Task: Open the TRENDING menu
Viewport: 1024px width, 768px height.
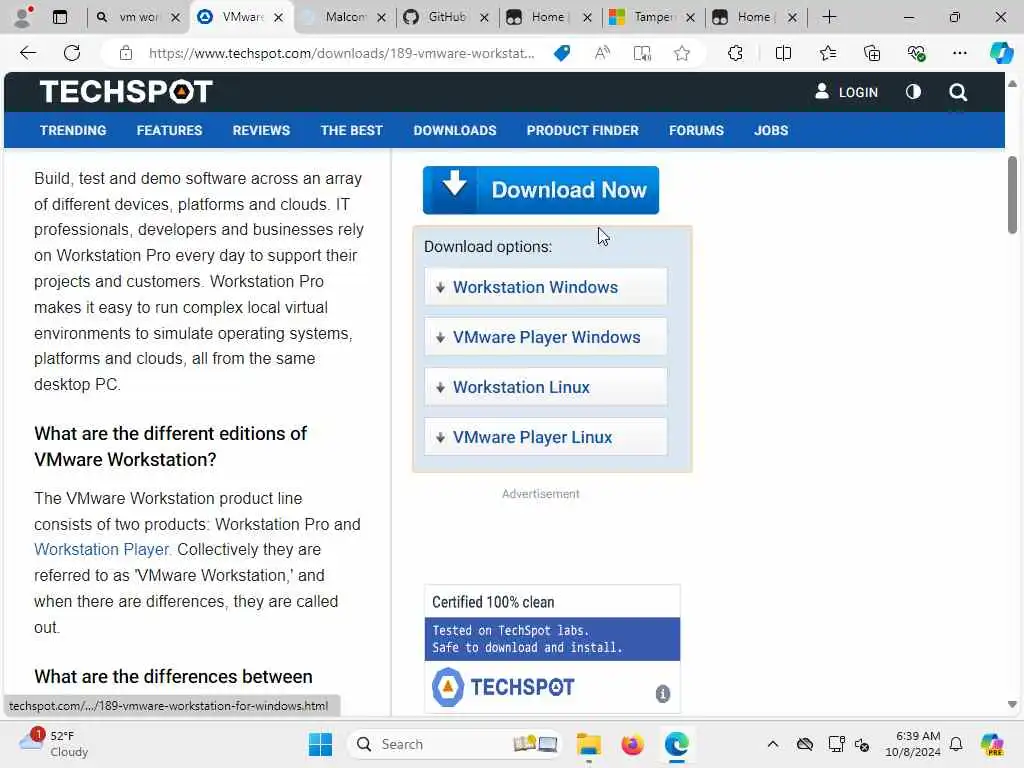Action: click(x=73, y=131)
